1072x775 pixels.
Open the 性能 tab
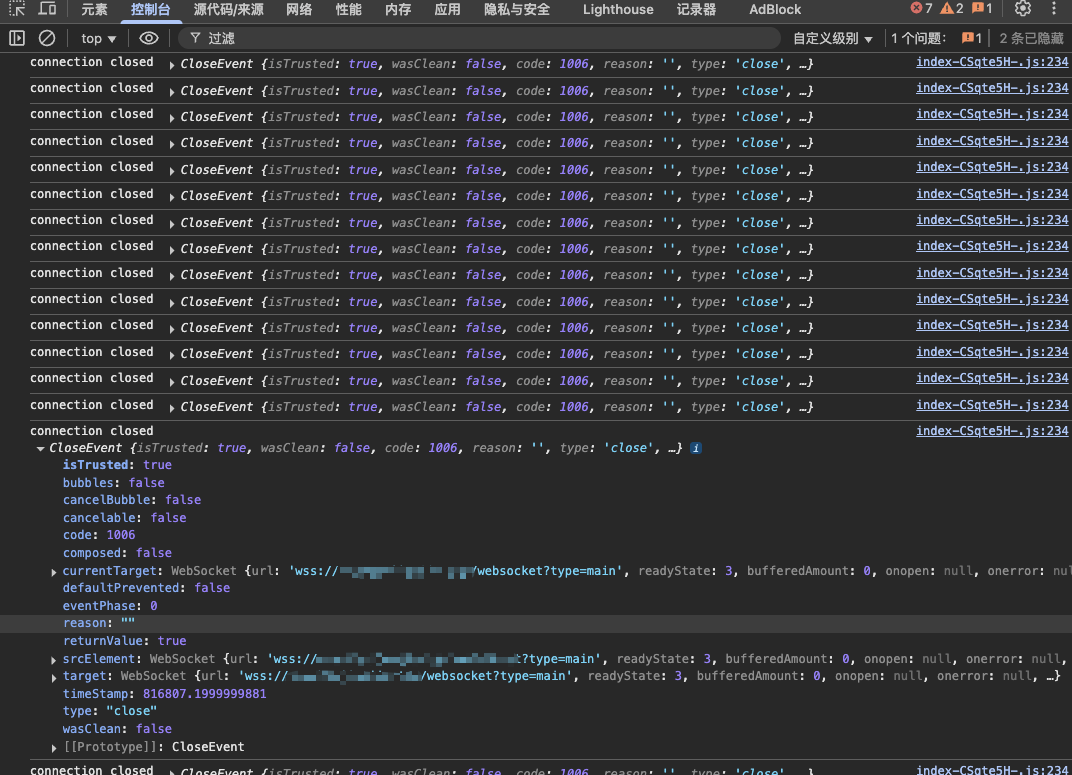pyautogui.click(x=349, y=10)
